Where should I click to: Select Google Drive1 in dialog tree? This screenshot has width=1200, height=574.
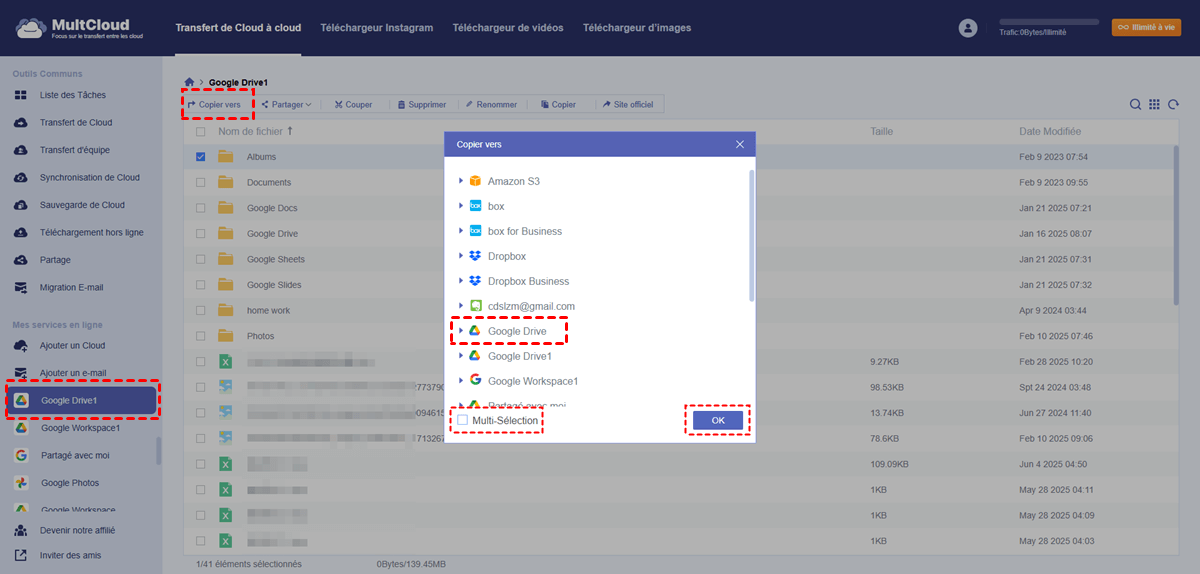[x=520, y=356]
